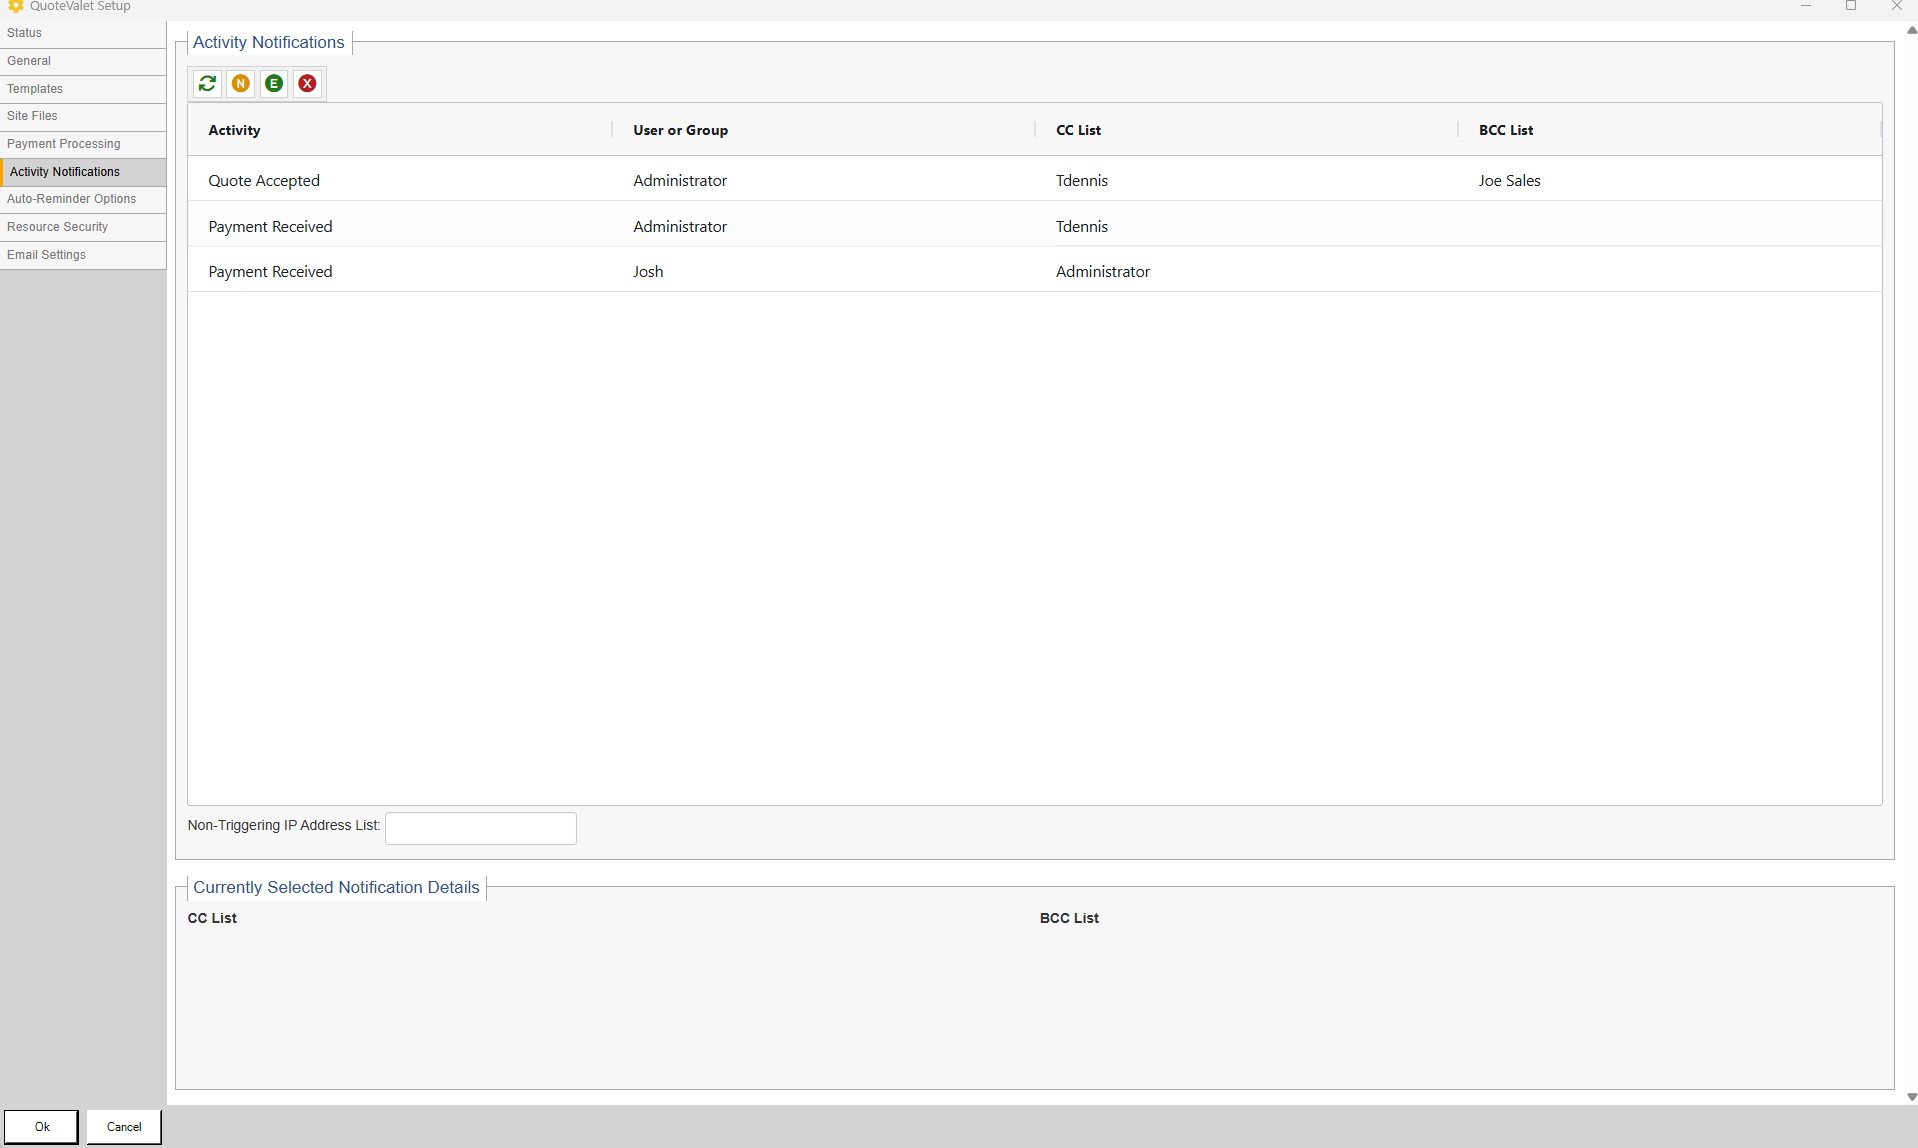
Task: Click the green refresh notifications icon
Action: [207, 84]
